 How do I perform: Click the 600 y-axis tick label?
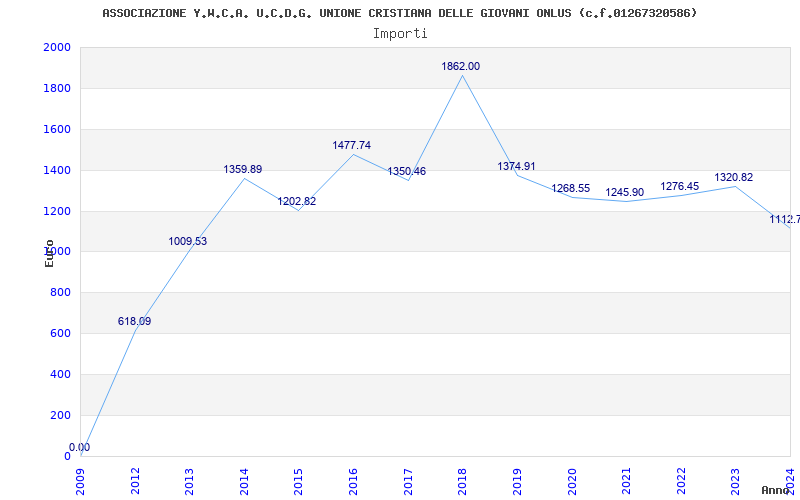[61, 334]
